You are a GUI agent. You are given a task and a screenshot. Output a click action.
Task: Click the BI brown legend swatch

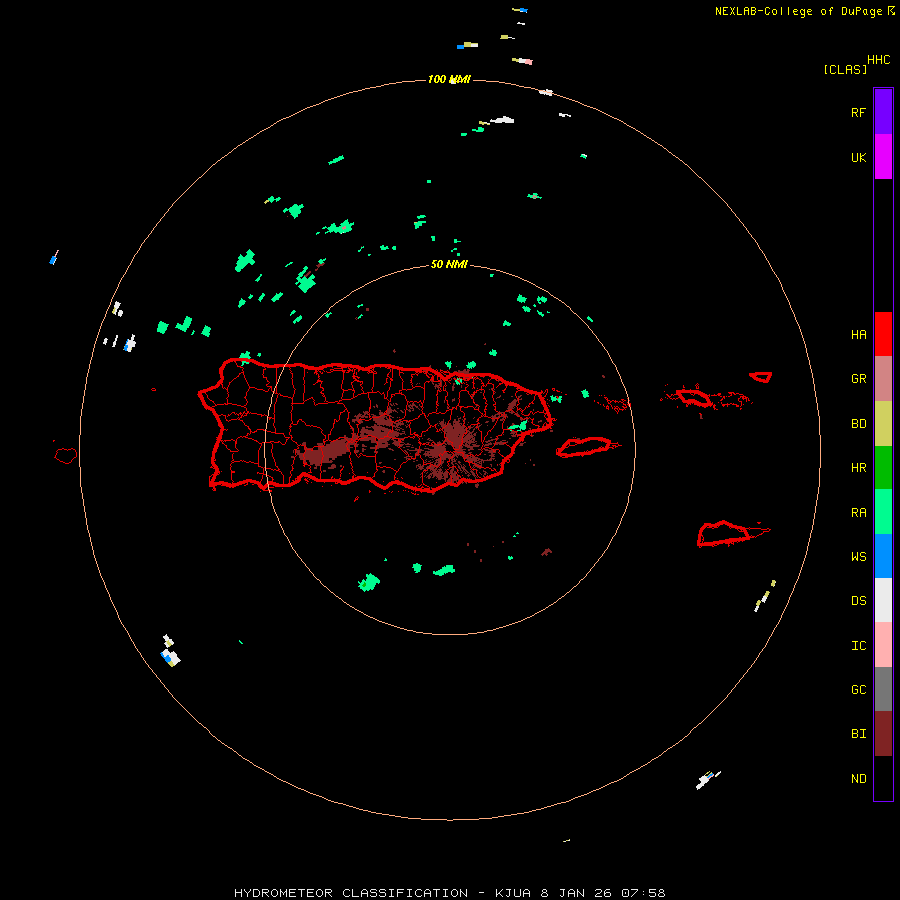[x=883, y=734]
